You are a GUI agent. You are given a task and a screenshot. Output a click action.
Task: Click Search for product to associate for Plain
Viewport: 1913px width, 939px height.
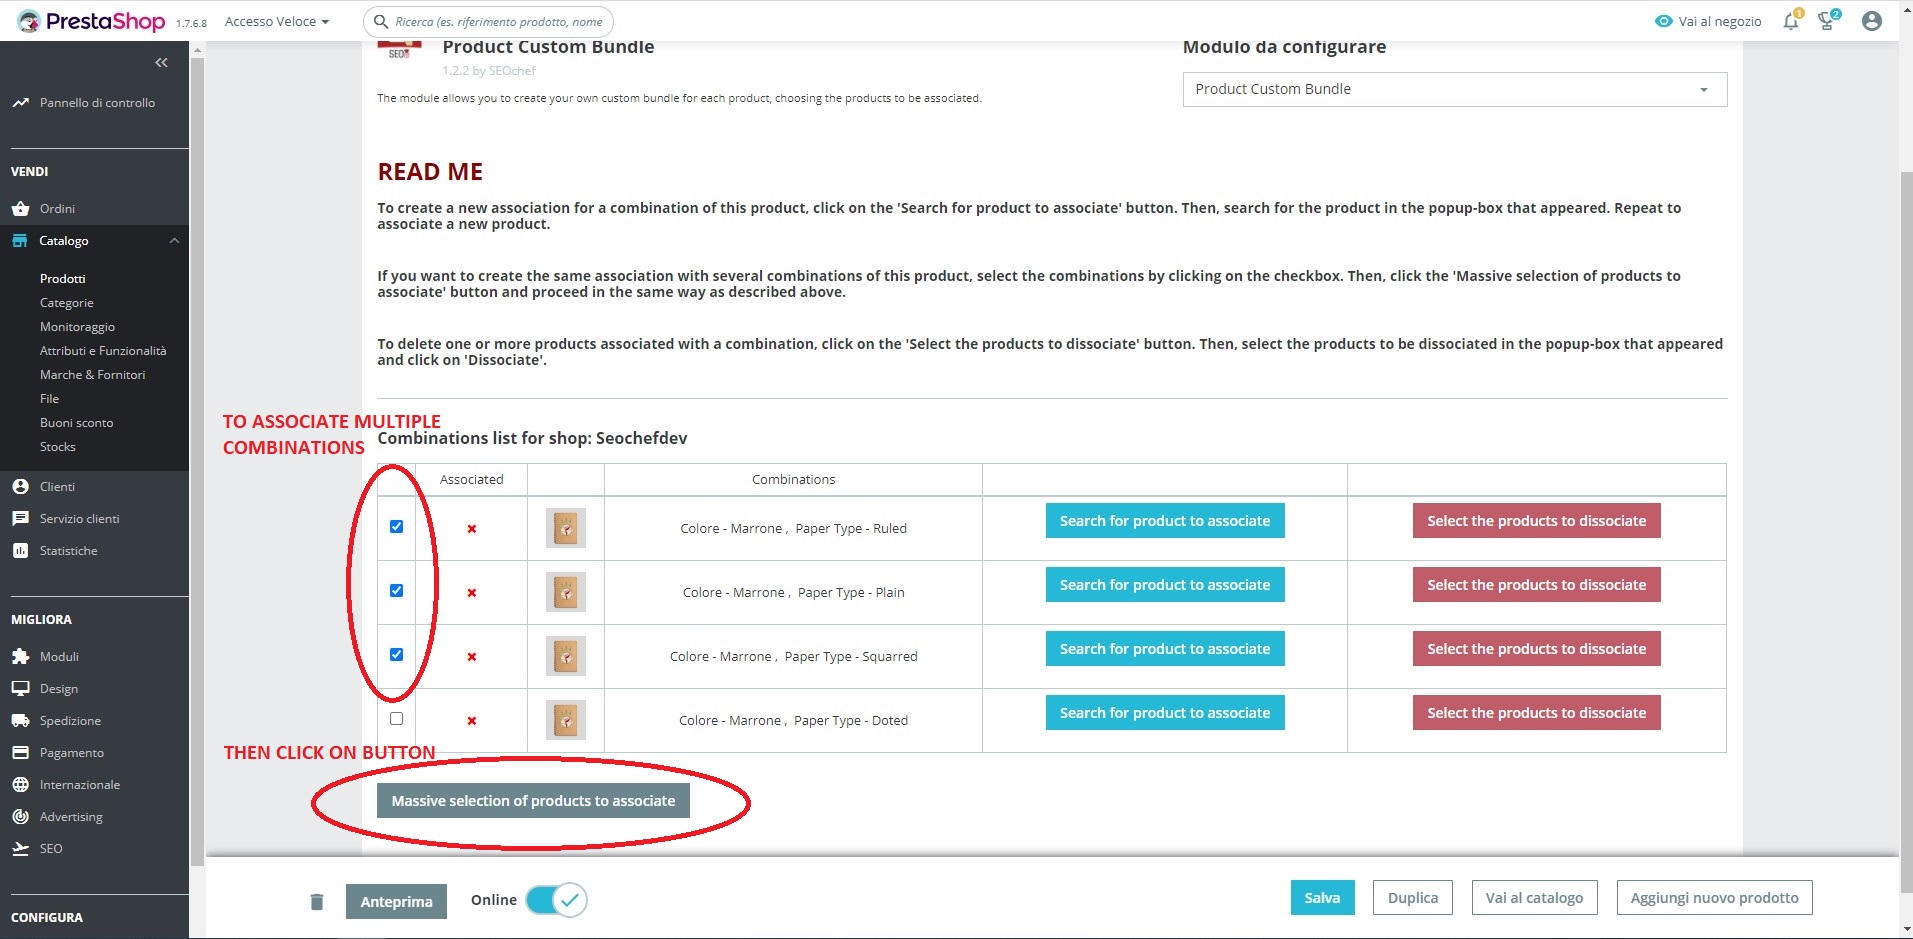point(1165,585)
